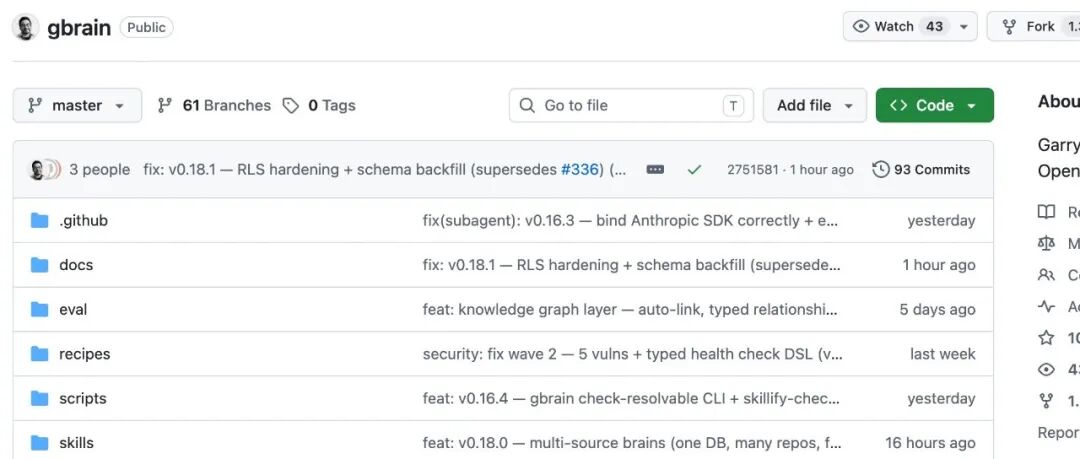1080x459 pixels.
Task: Focus the Go to file search field
Action: pos(631,105)
